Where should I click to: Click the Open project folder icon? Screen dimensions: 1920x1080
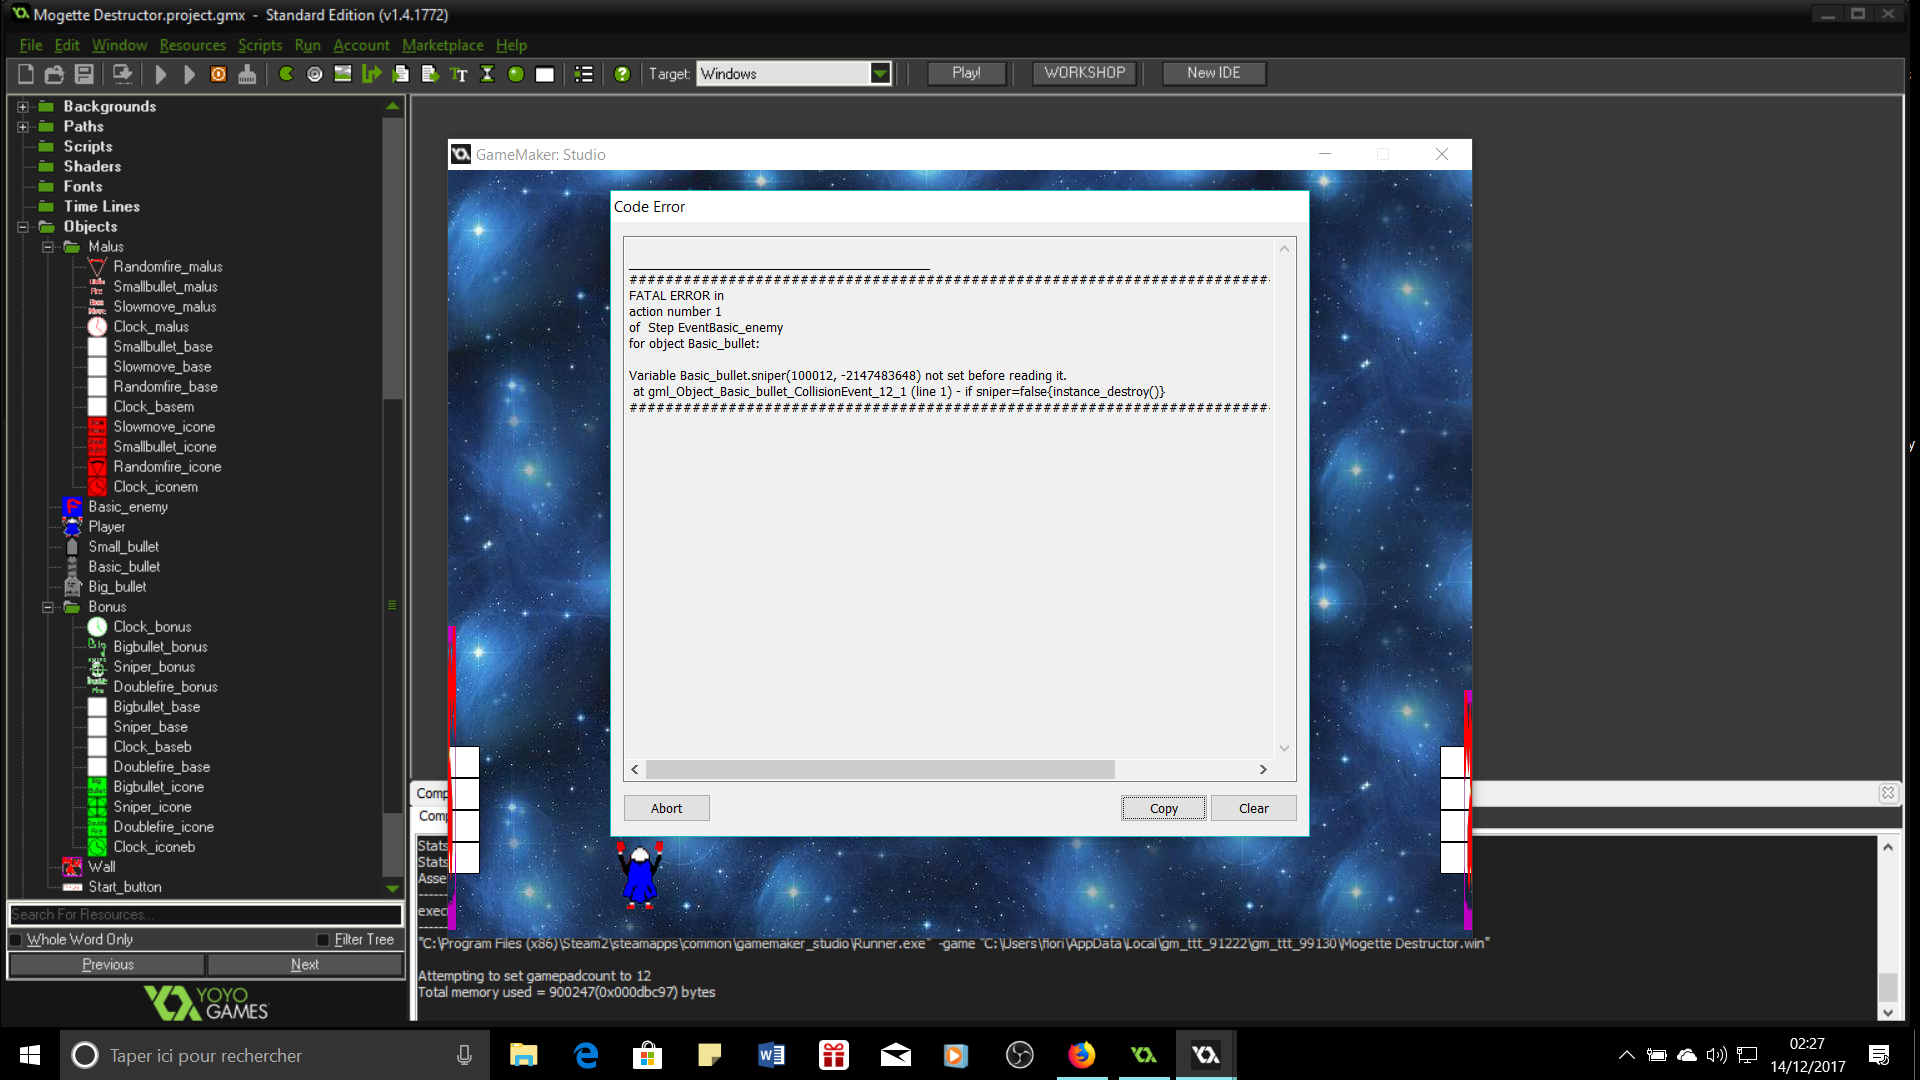tap(55, 74)
